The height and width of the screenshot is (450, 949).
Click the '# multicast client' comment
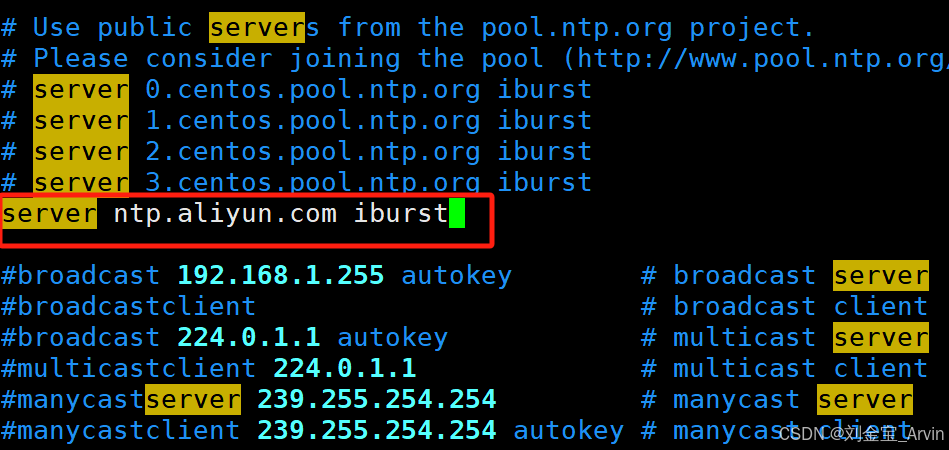coord(785,368)
